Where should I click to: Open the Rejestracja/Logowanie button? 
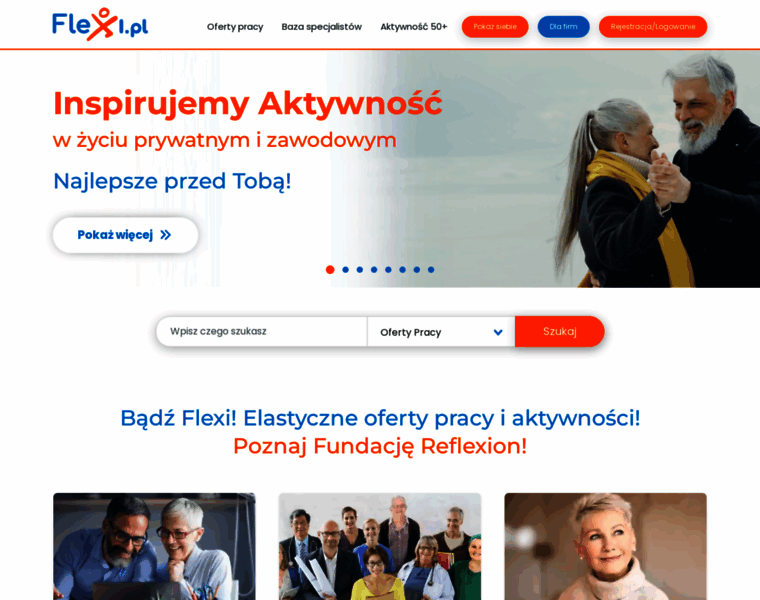coord(653,27)
